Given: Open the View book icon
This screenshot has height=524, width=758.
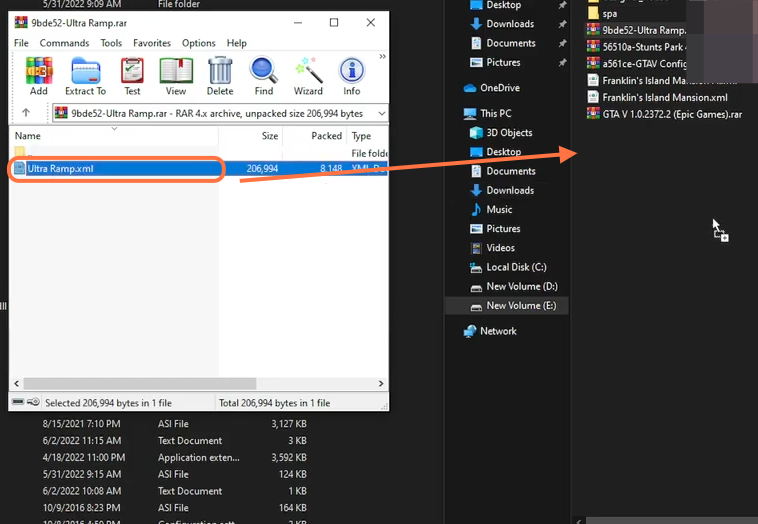Looking at the screenshot, I should 176,76.
